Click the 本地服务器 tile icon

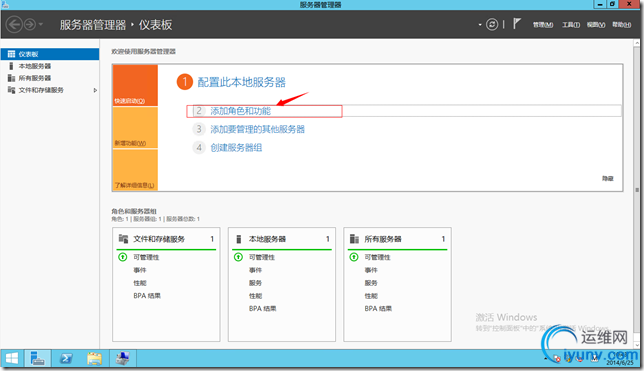(239, 239)
